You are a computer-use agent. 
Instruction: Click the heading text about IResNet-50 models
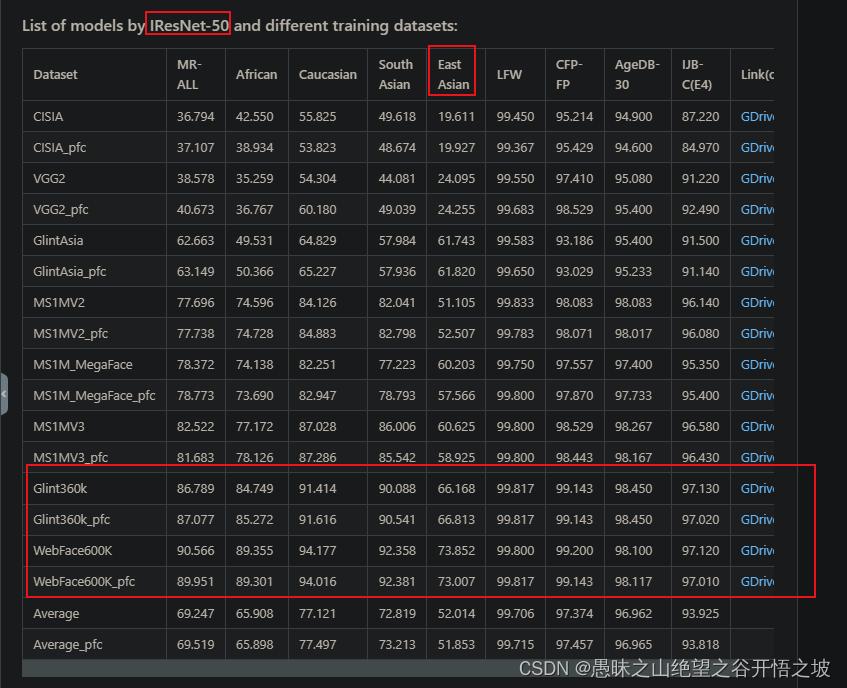[240, 25]
